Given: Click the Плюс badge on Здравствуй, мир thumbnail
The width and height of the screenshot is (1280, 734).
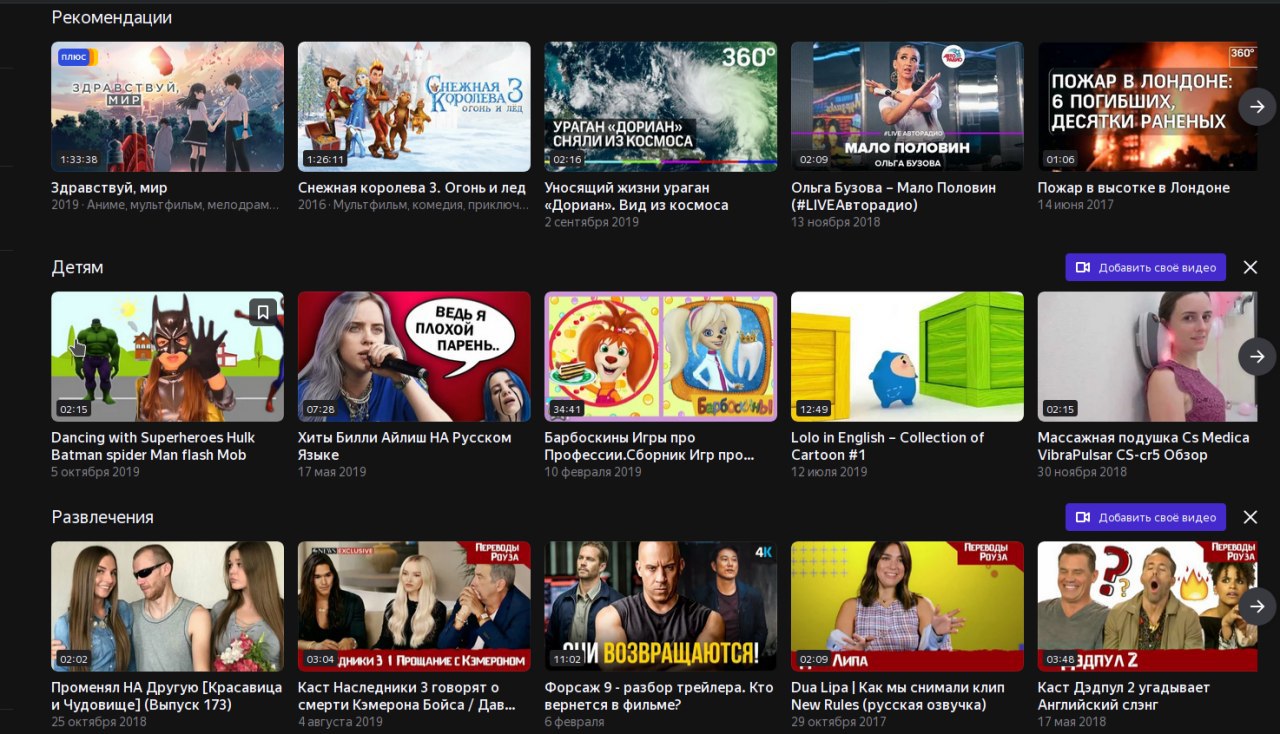Looking at the screenshot, I should pyautogui.click(x=76, y=57).
